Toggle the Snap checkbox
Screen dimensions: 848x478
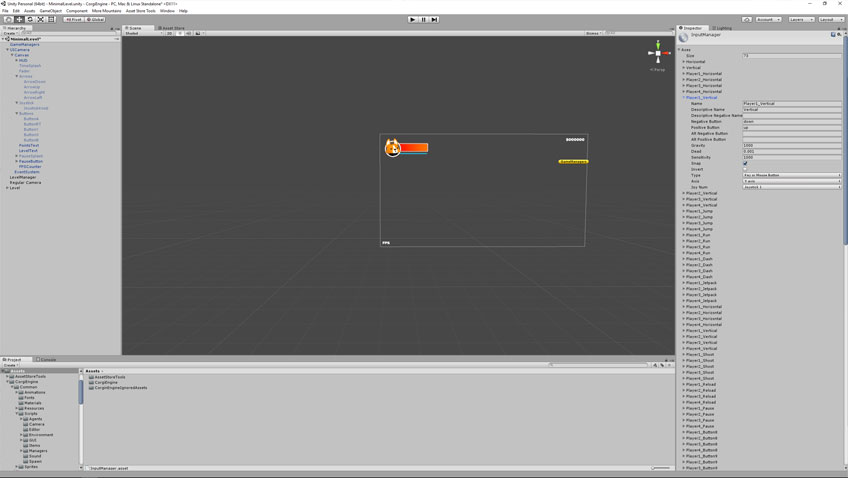pos(745,163)
